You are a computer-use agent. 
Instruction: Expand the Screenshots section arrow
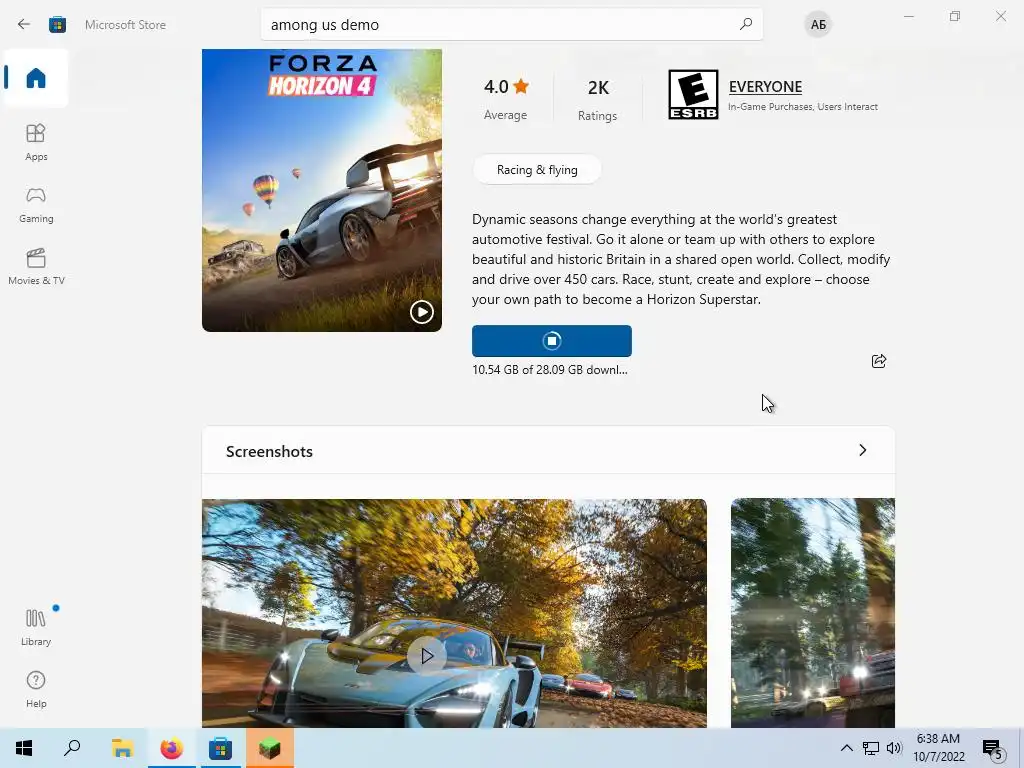point(863,450)
